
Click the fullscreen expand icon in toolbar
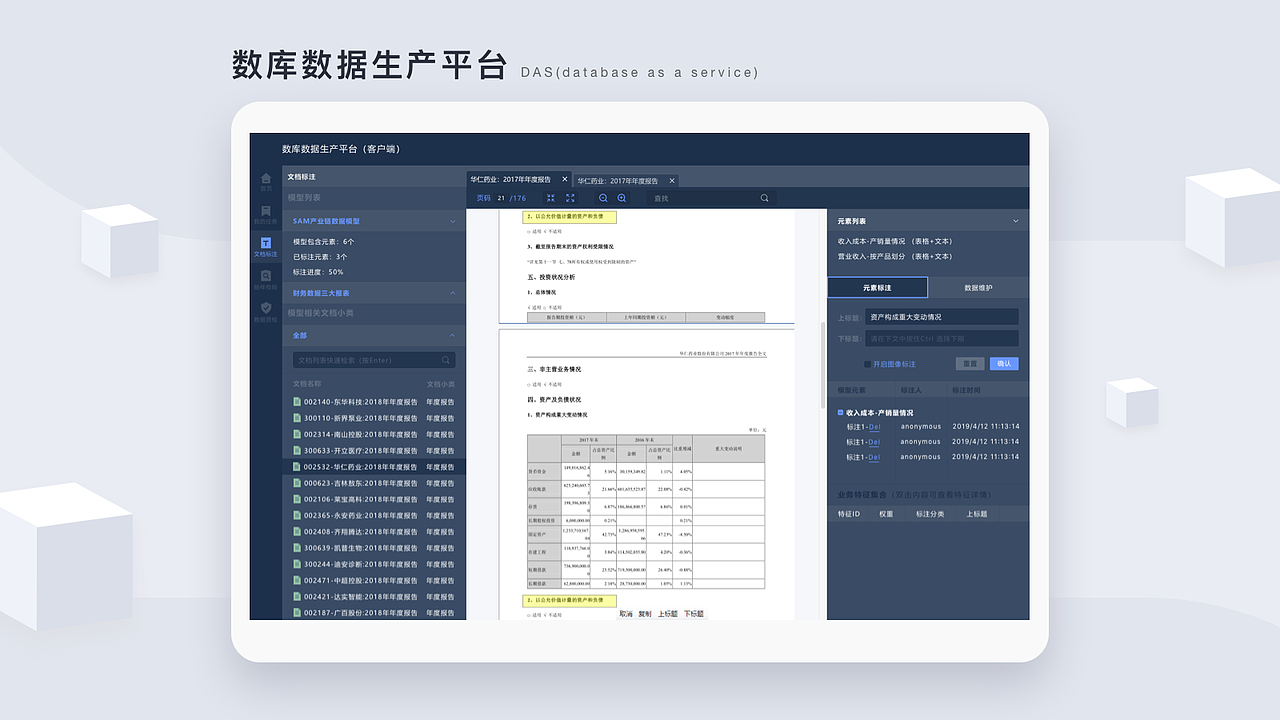tap(570, 198)
